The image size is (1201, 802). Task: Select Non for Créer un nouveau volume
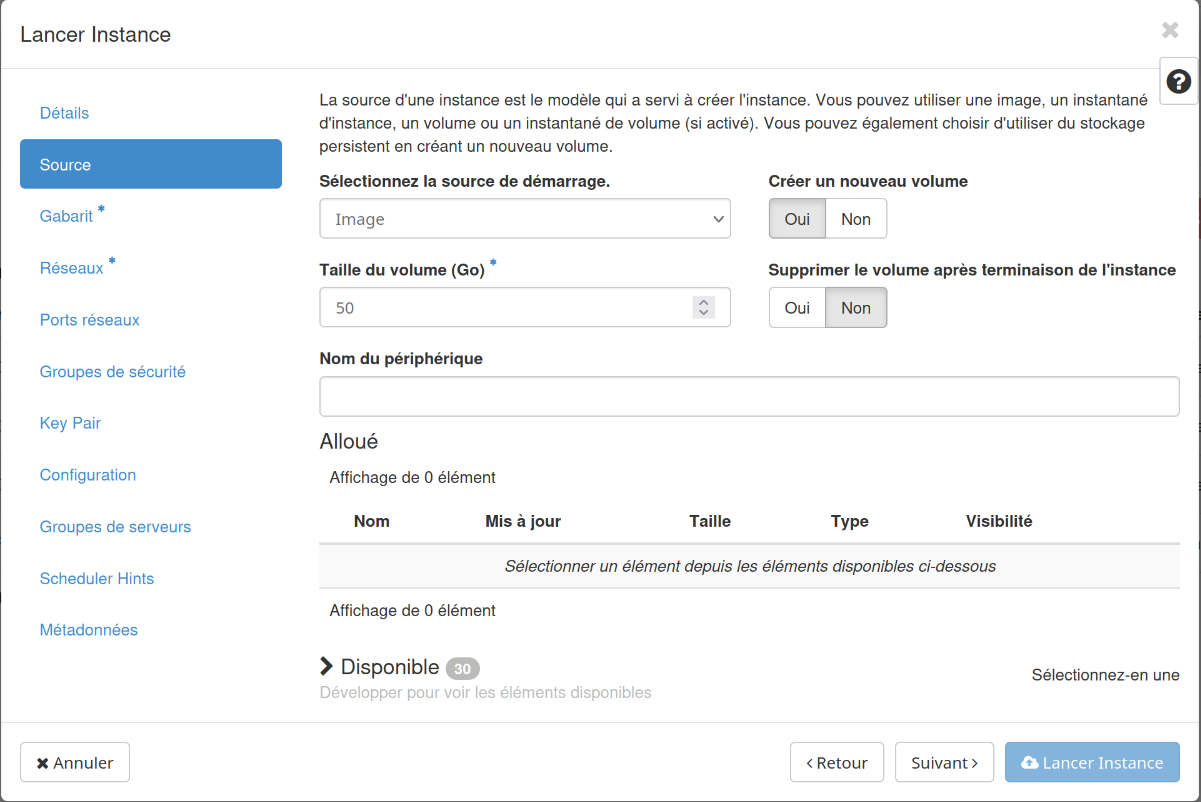point(856,218)
